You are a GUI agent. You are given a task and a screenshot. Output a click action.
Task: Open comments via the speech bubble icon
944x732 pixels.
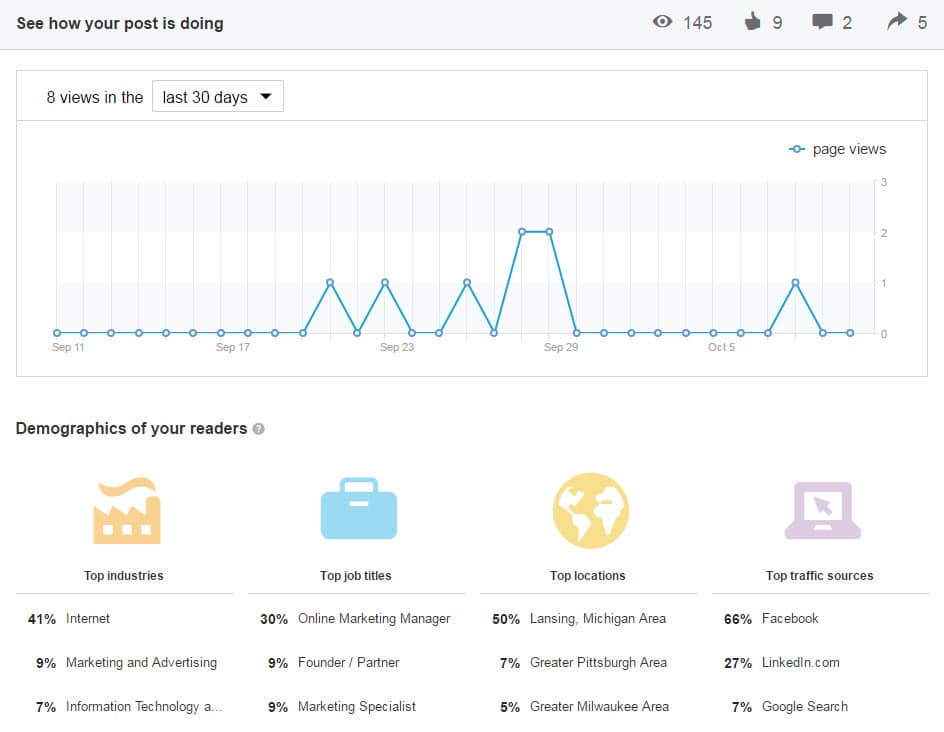pyautogui.click(x=824, y=22)
